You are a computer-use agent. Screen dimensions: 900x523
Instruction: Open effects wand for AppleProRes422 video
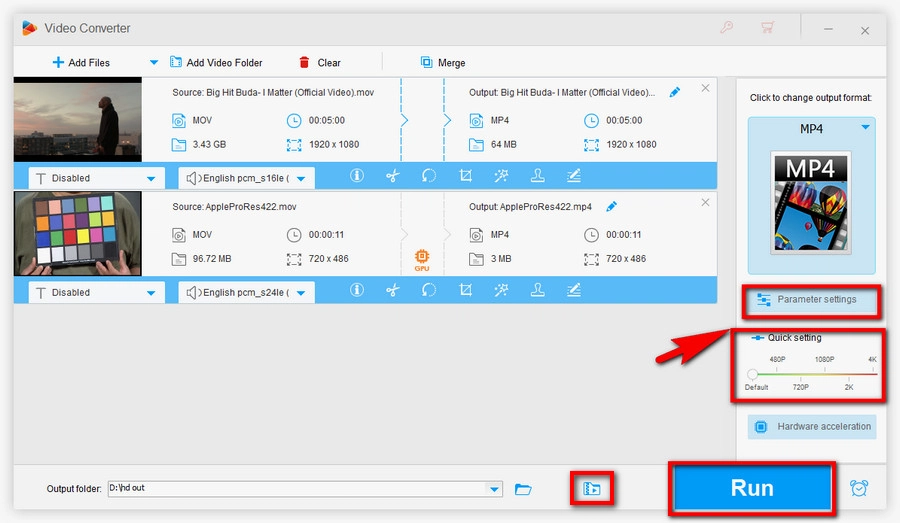tap(501, 290)
